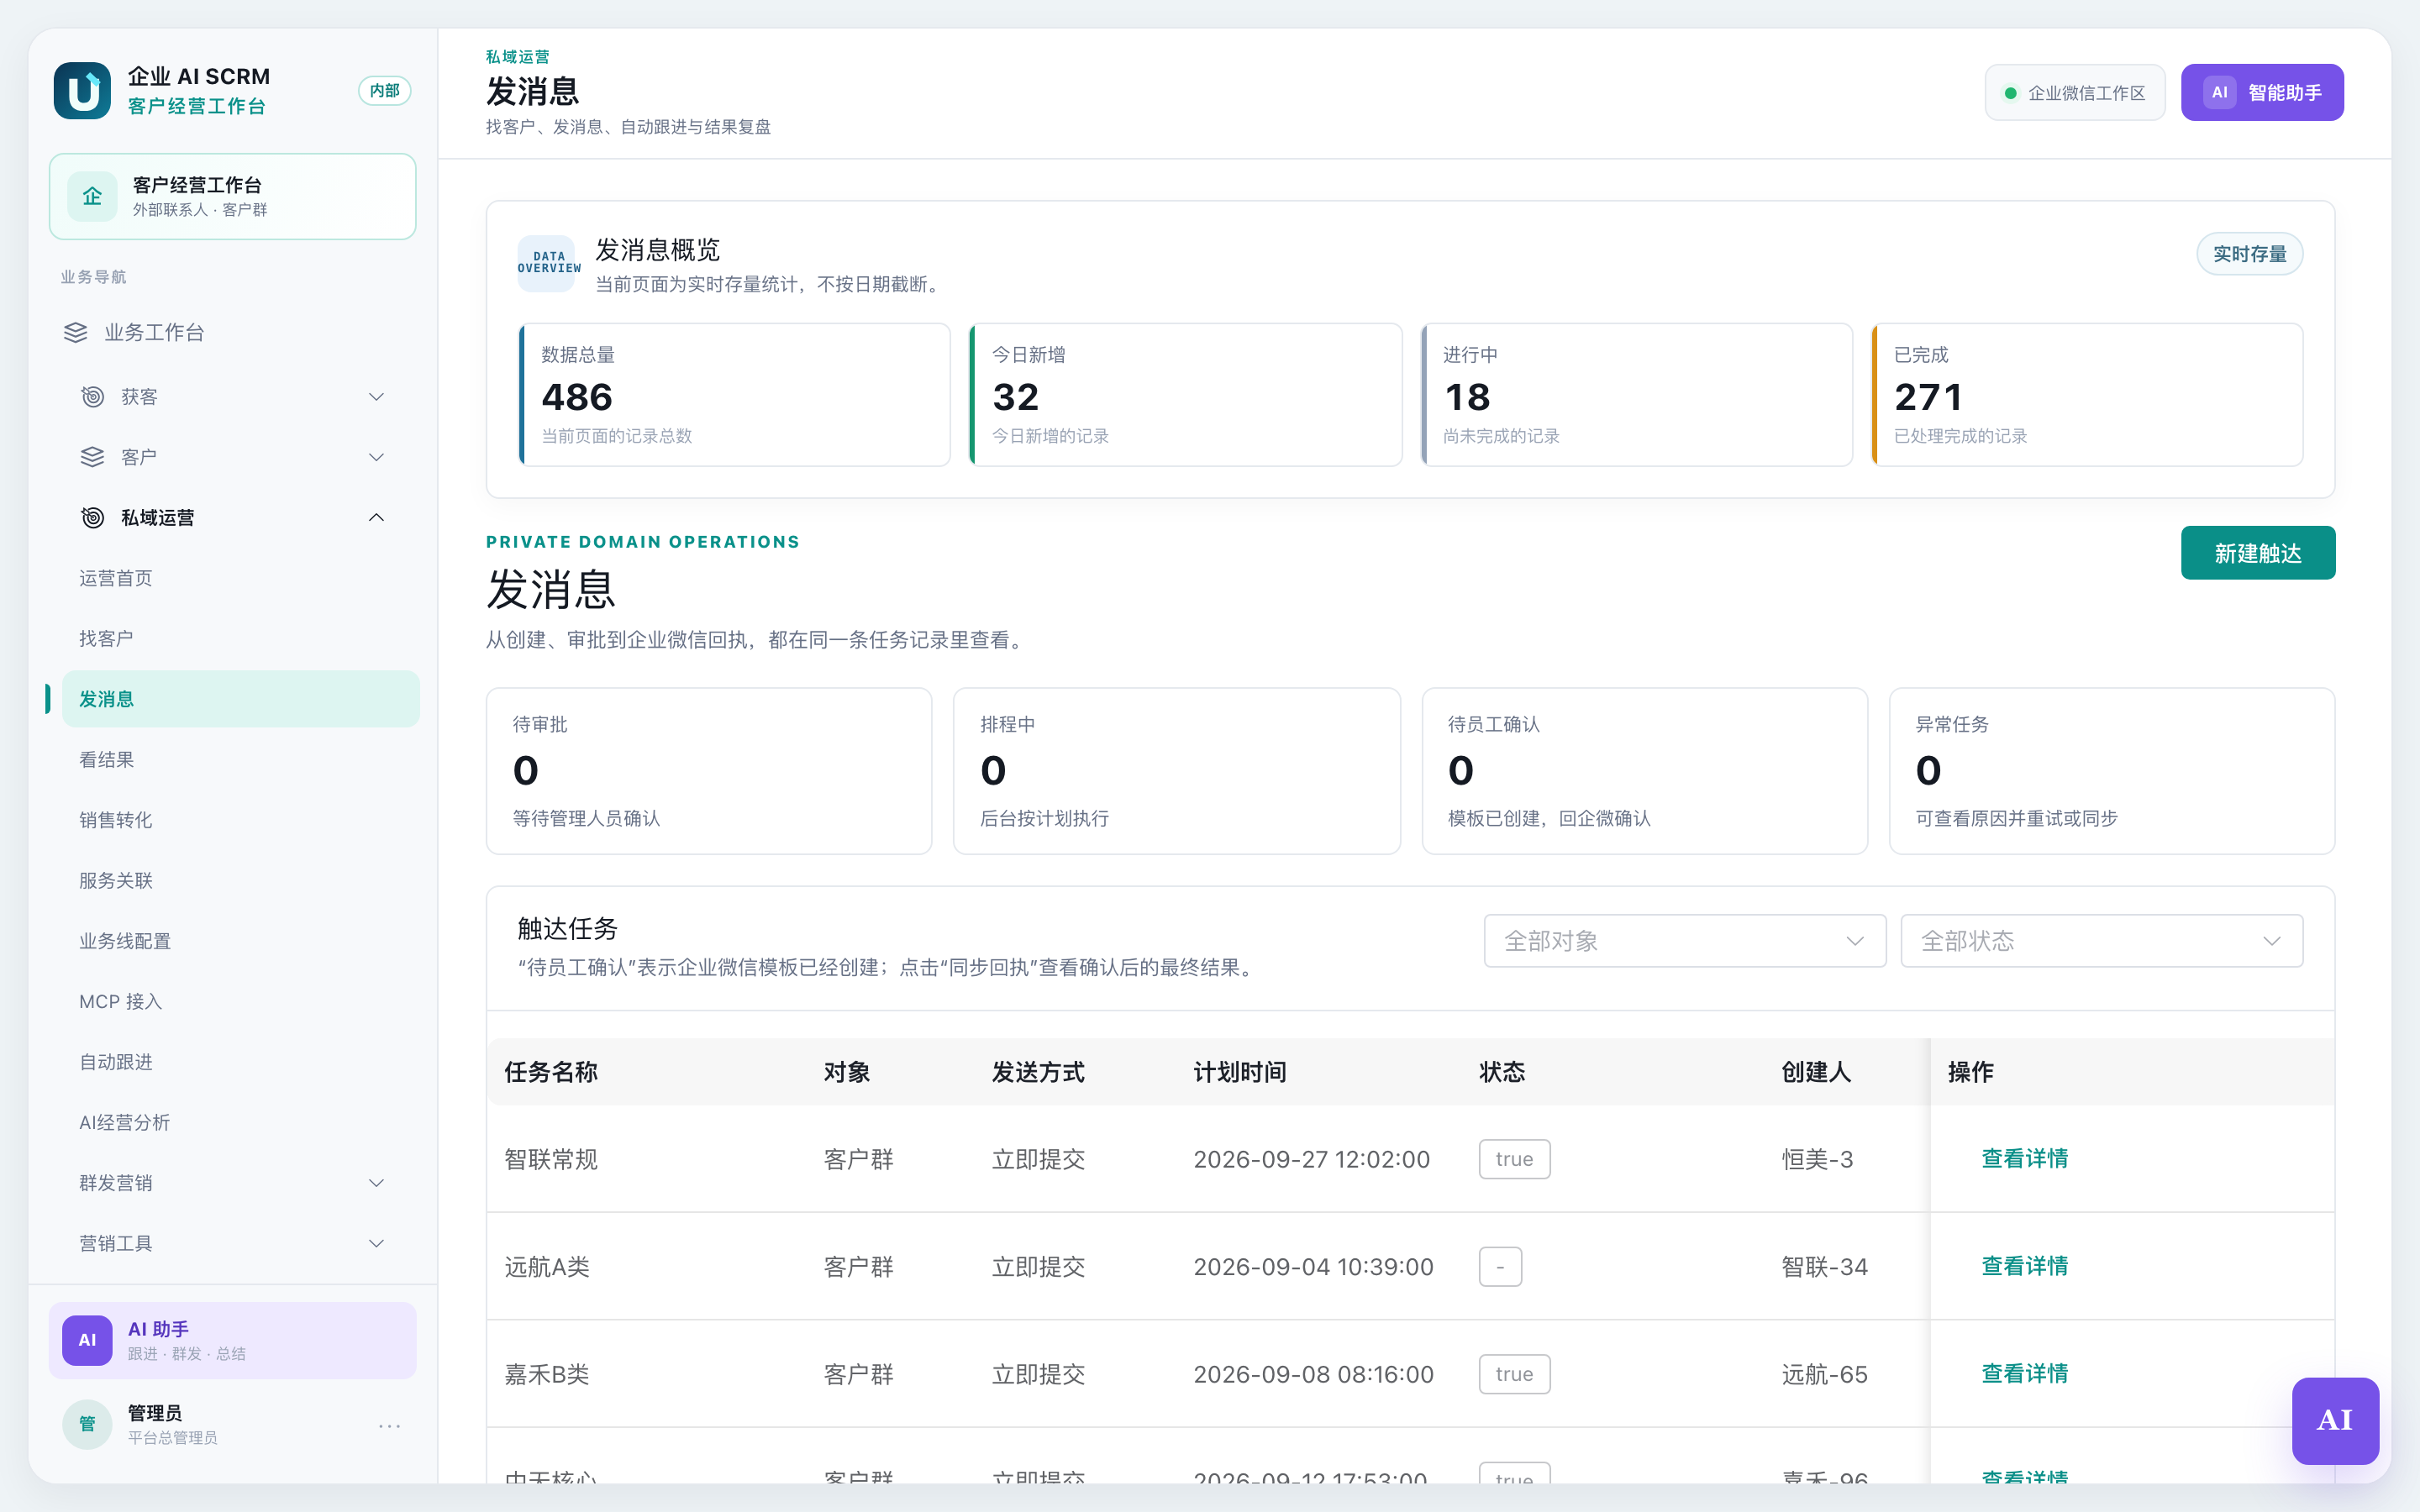Click the 智联常规 task name cell
2420x1512 pixels.
551,1159
